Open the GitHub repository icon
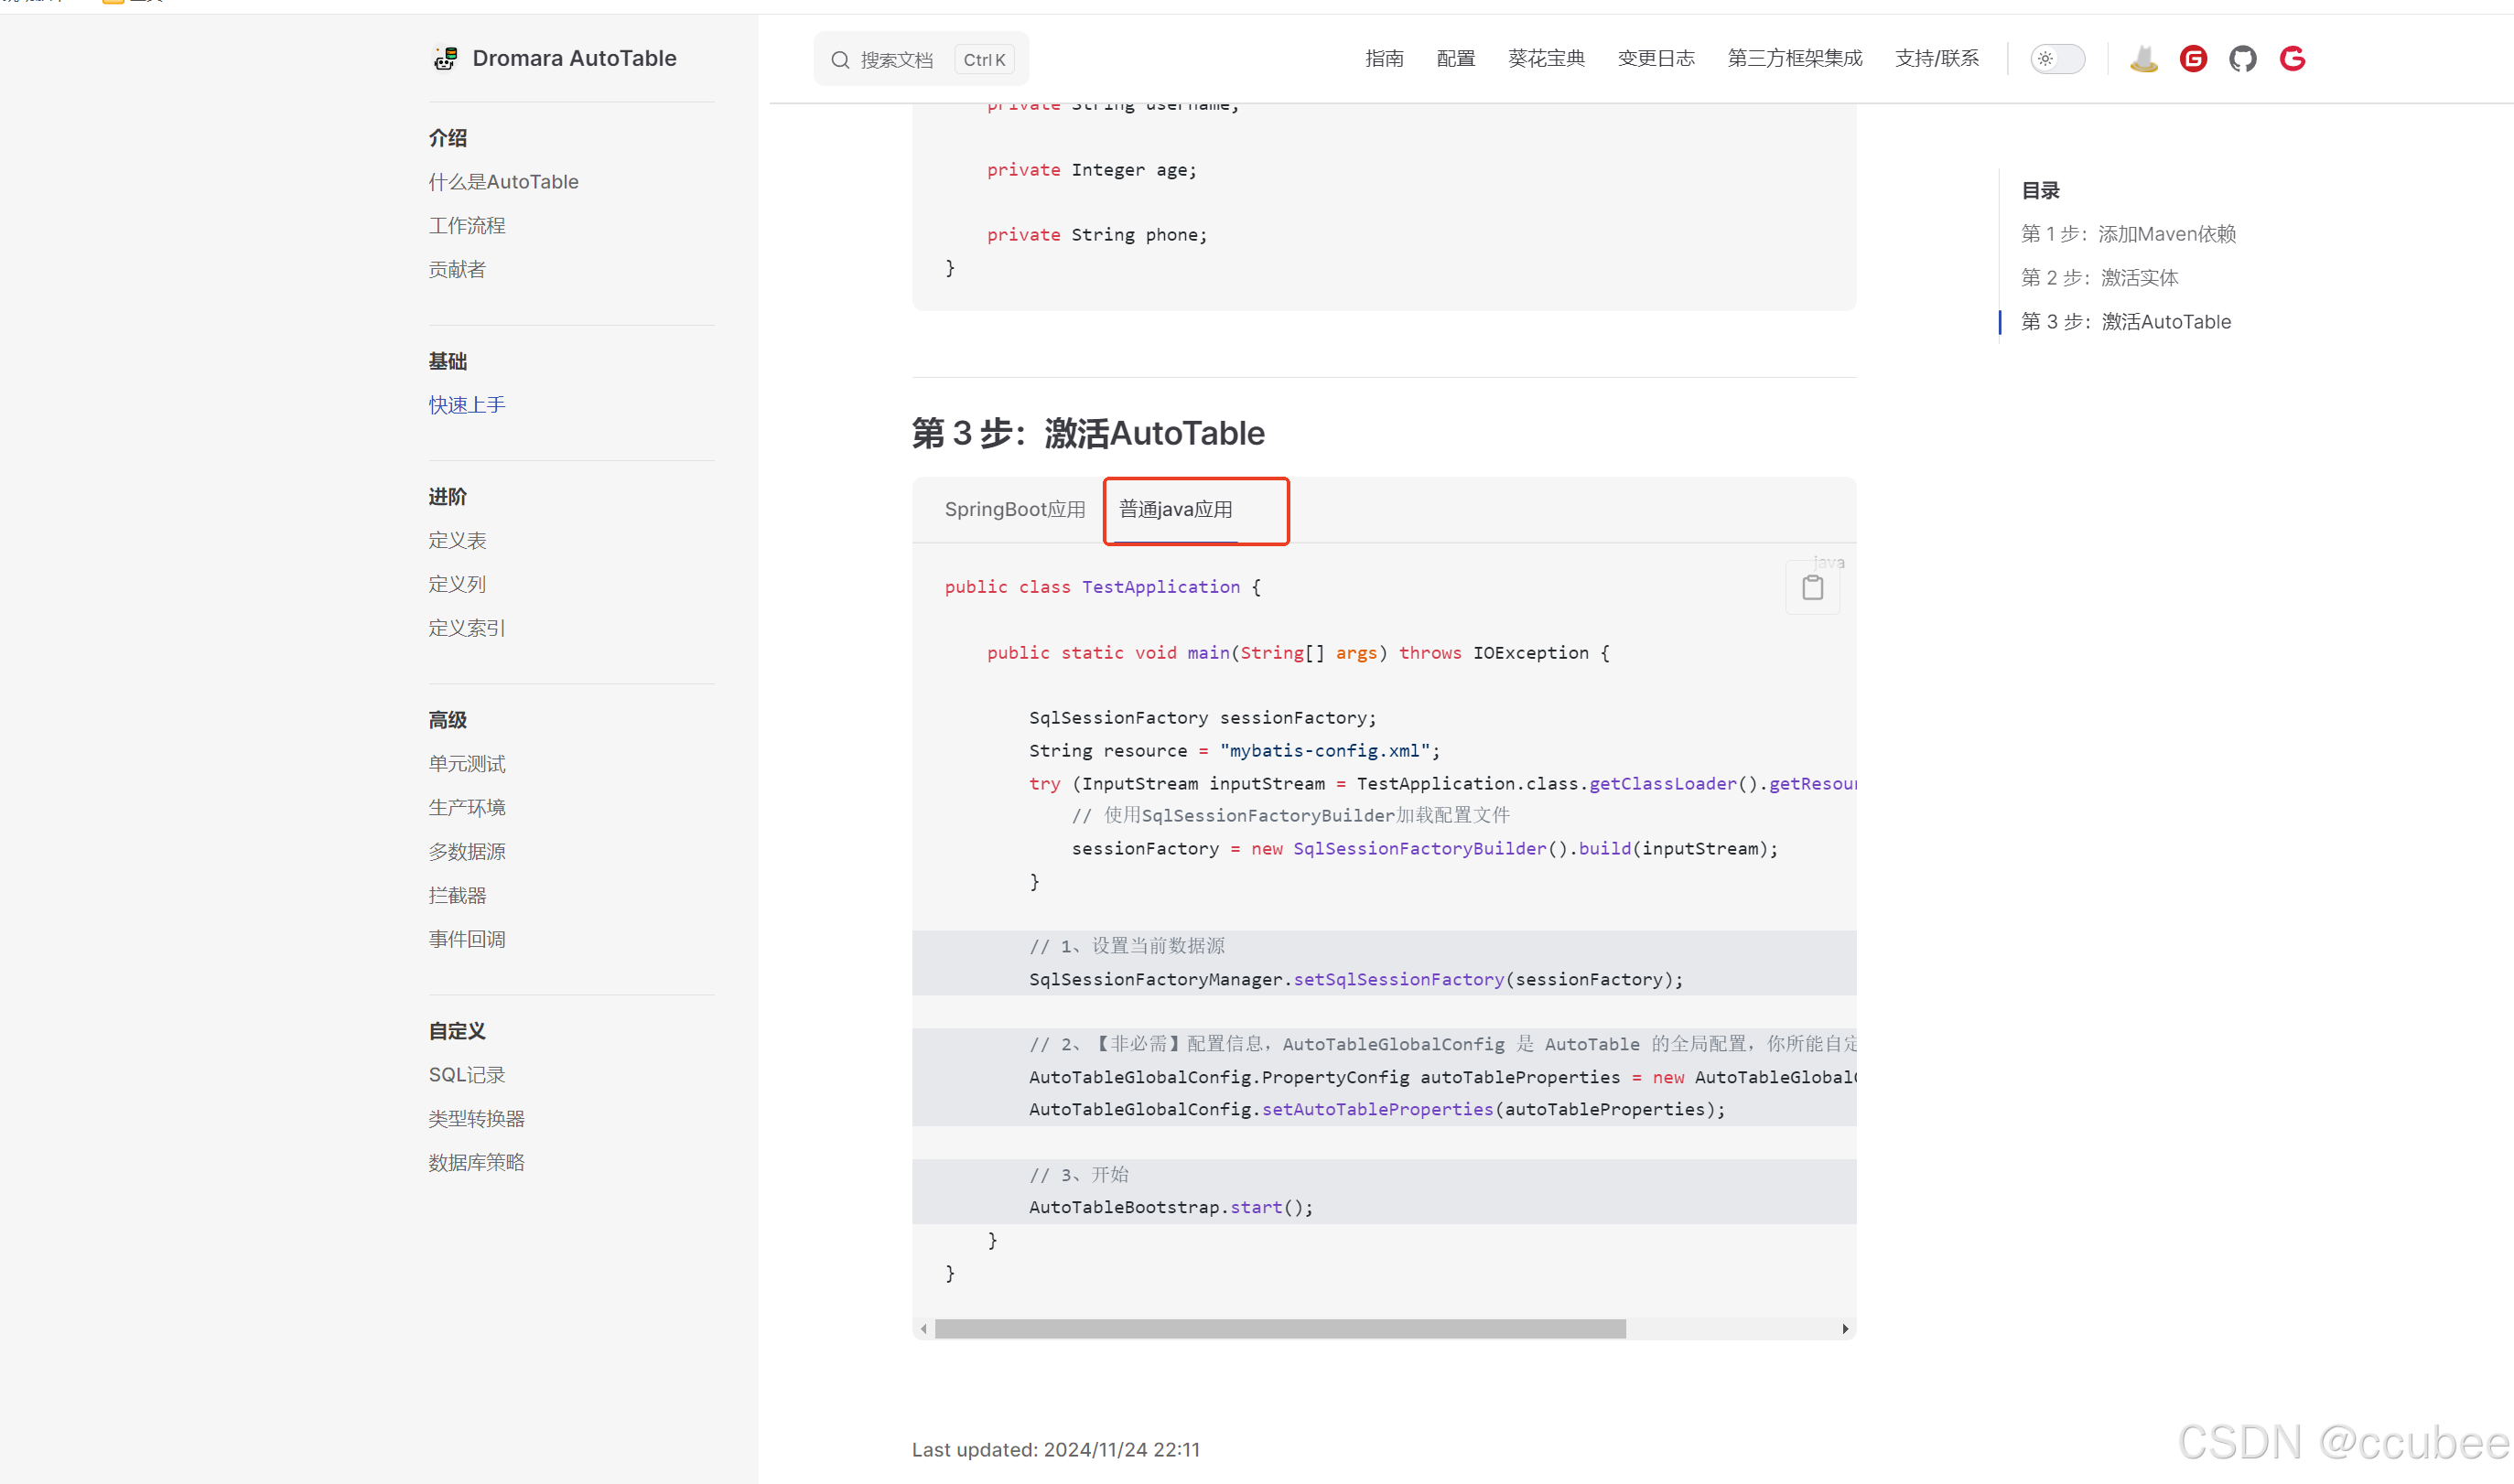The image size is (2514, 1484). 2242,59
